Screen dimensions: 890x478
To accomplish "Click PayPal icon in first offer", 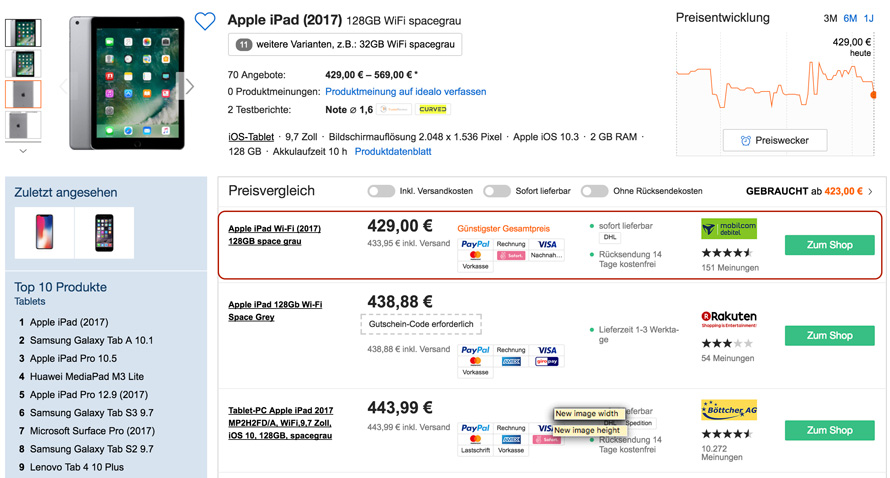I will click(x=475, y=244).
